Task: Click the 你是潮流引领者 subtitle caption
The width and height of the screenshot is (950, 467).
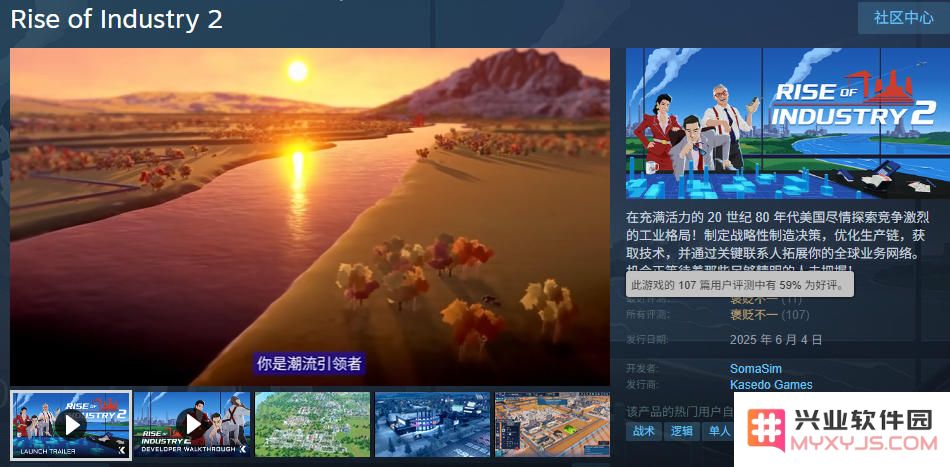Action: [x=309, y=363]
